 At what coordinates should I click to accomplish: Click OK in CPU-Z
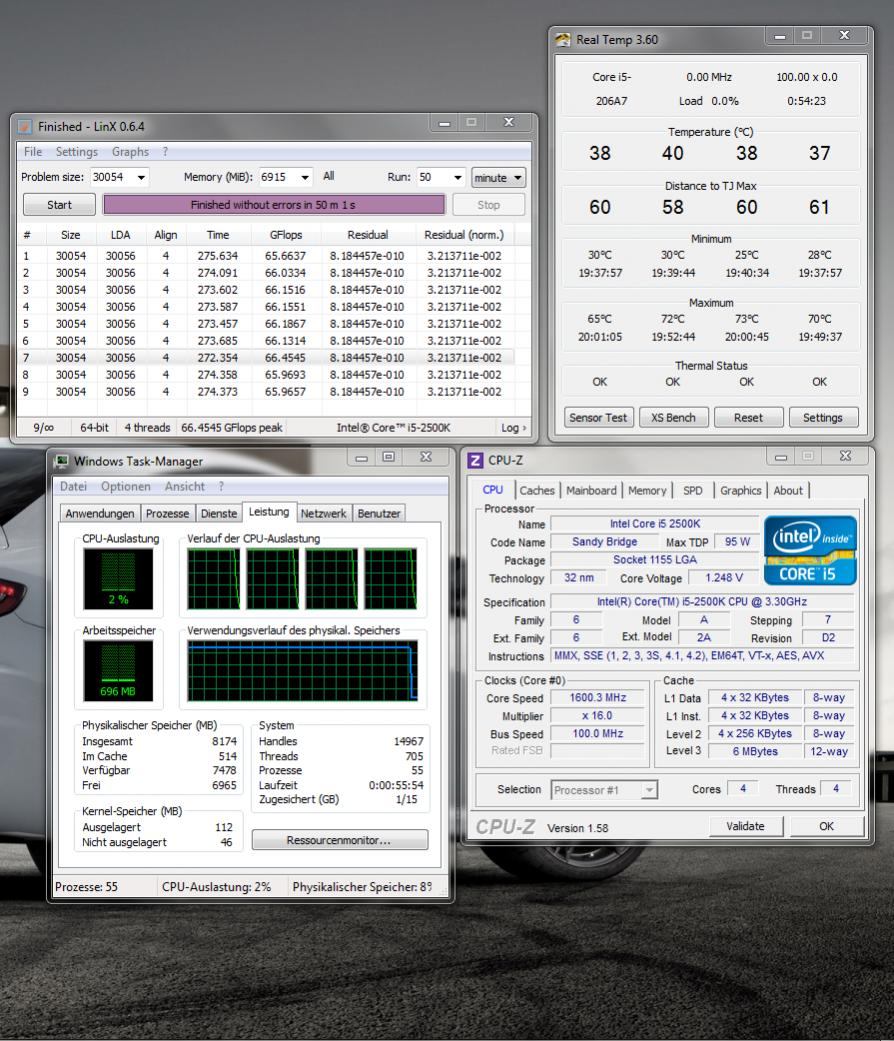[x=826, y=826]
